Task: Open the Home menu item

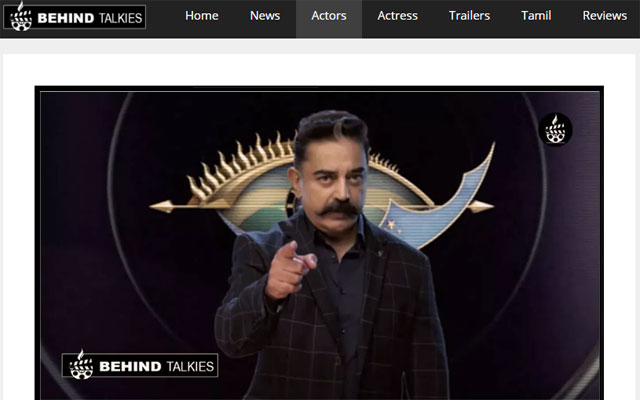Action: coord(202,16)
